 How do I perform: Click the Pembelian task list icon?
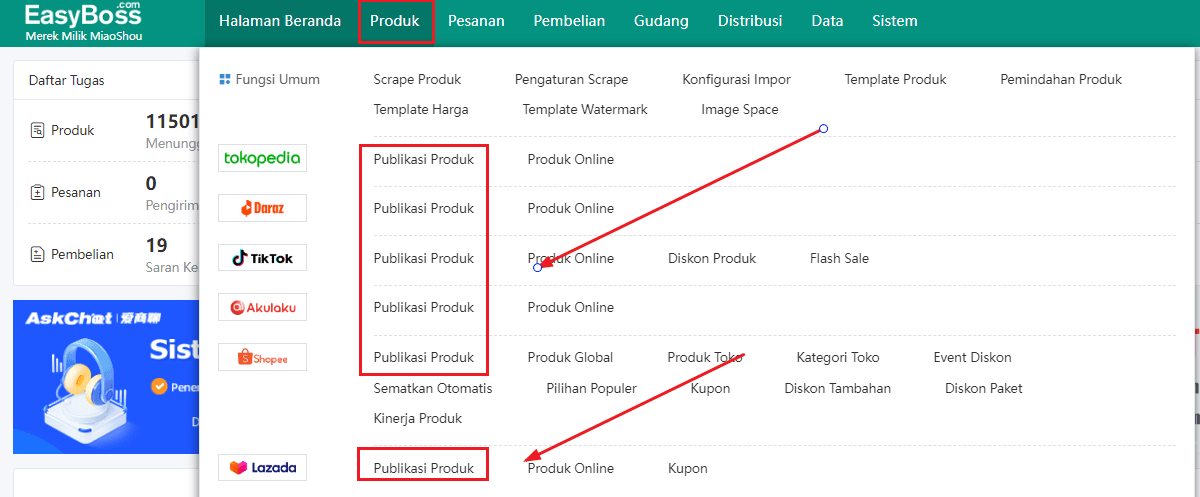(x=37, y=254)
